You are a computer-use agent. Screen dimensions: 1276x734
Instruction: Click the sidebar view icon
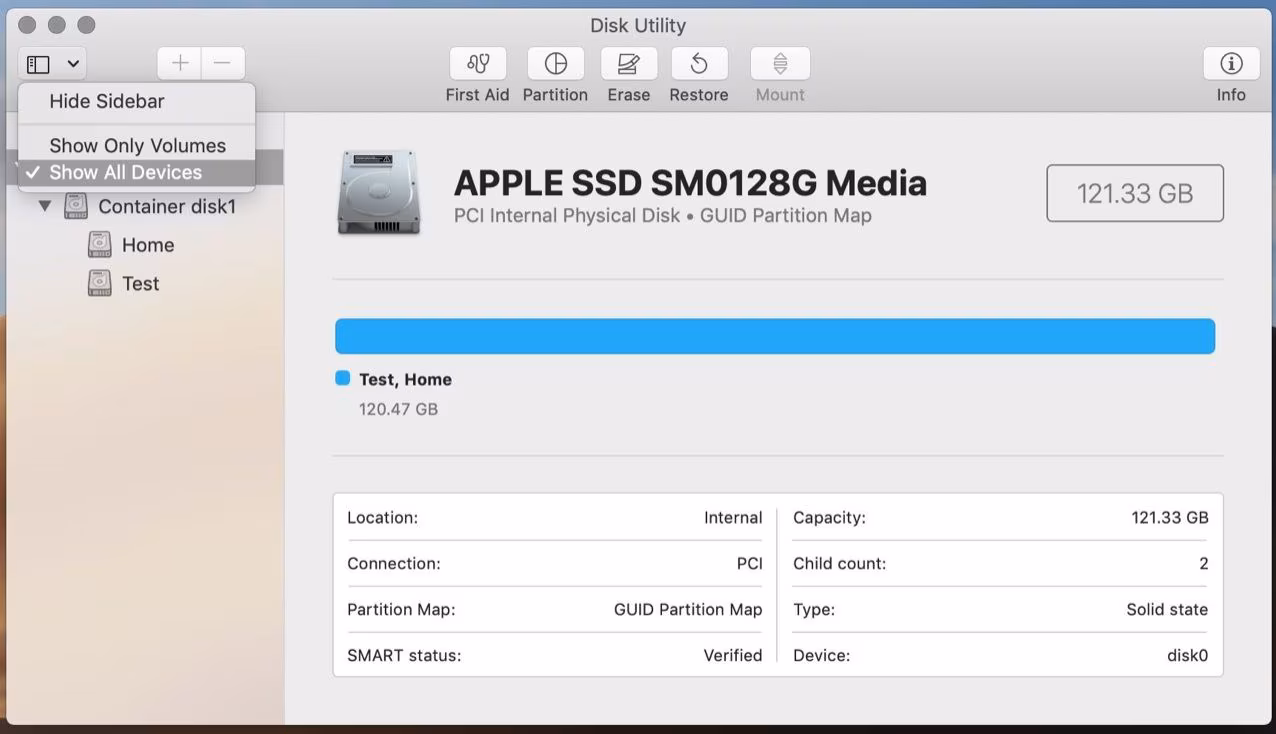click(x=38, y=64)
